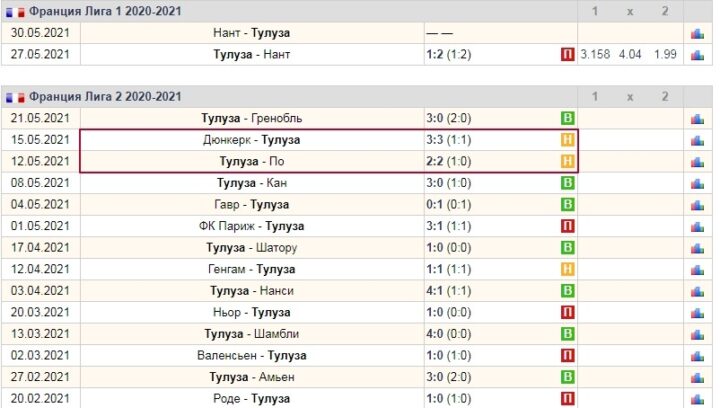
Task: Open match Генгам - Тулуза
Action: (x=252, y=269)
